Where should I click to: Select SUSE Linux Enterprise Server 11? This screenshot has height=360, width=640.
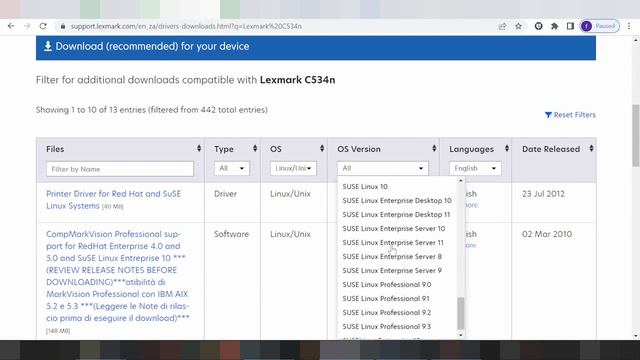click(397, 242)
